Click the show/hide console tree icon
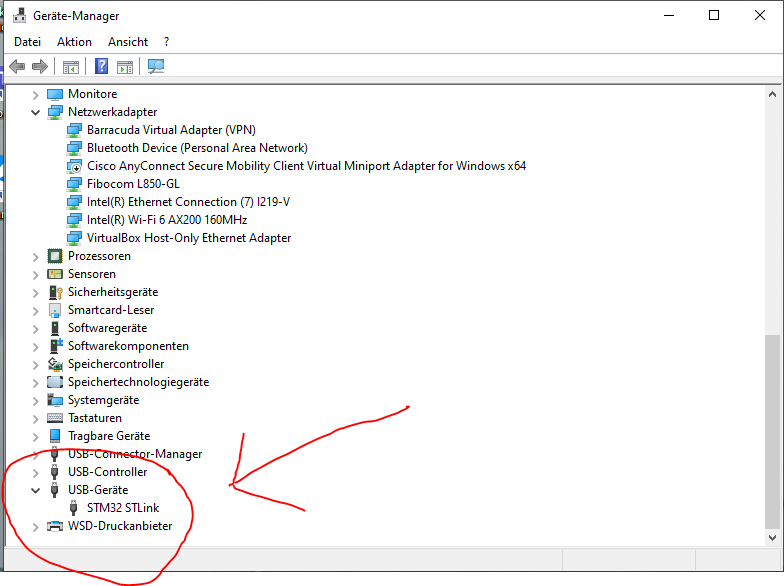Screen dimensions: 784x586 click(71, 67)
